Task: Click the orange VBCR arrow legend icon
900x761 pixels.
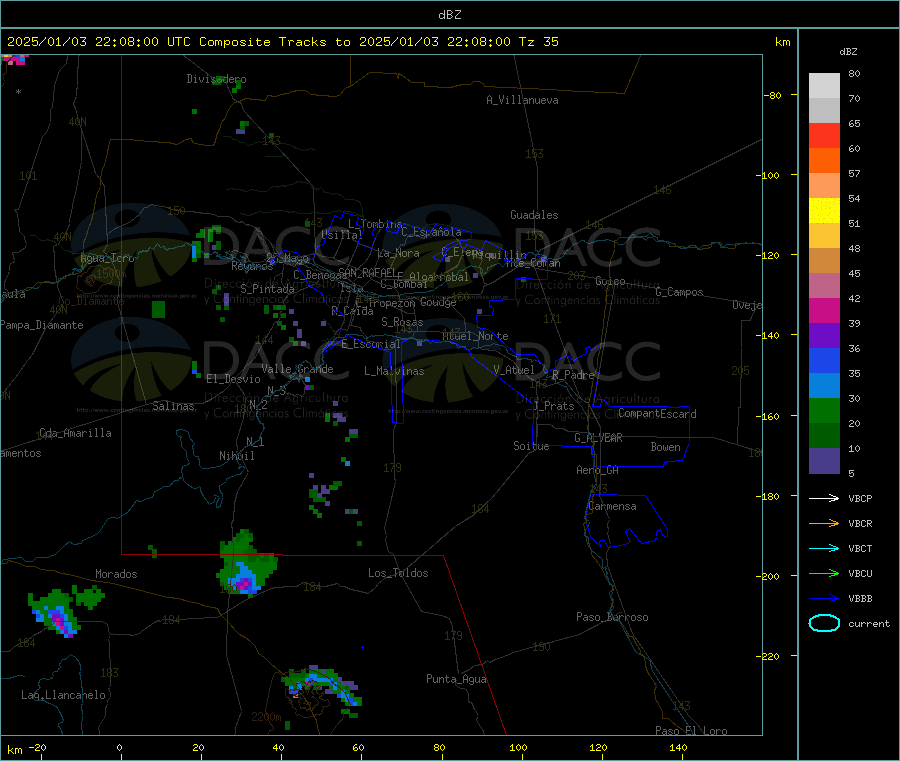Action: 824,523
